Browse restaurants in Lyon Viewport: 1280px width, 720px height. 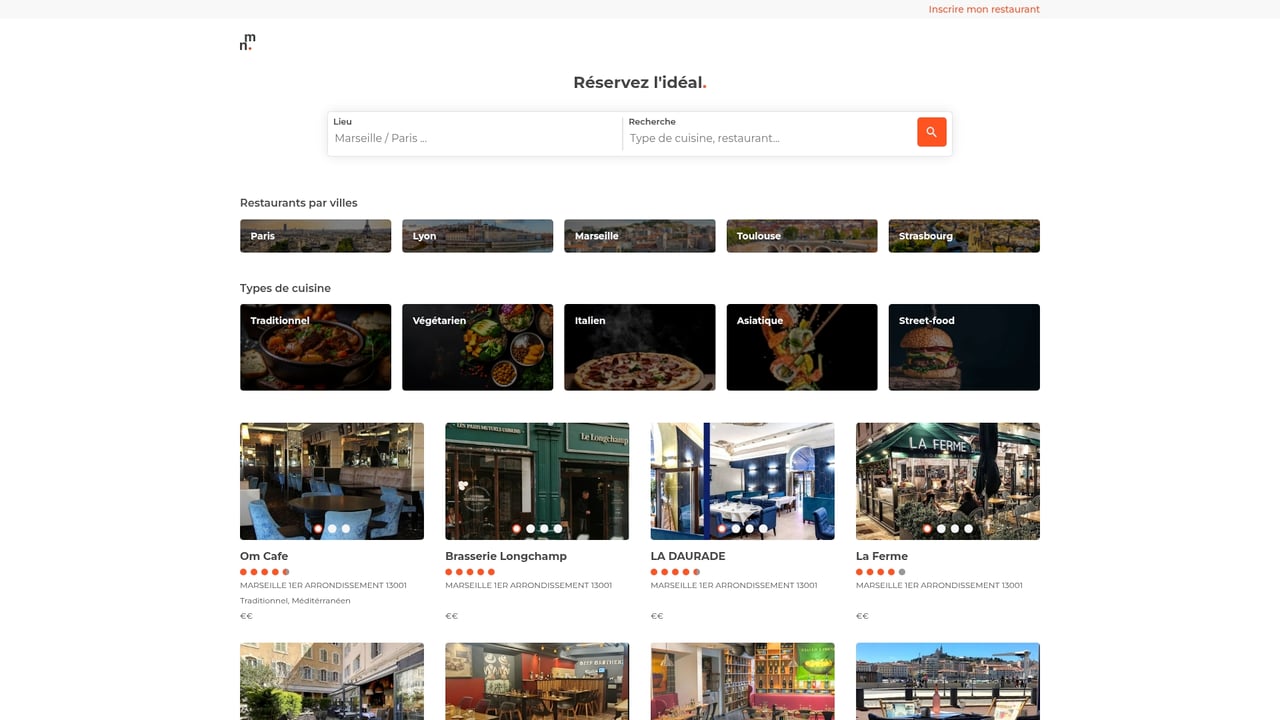click(x=477, y=236)
